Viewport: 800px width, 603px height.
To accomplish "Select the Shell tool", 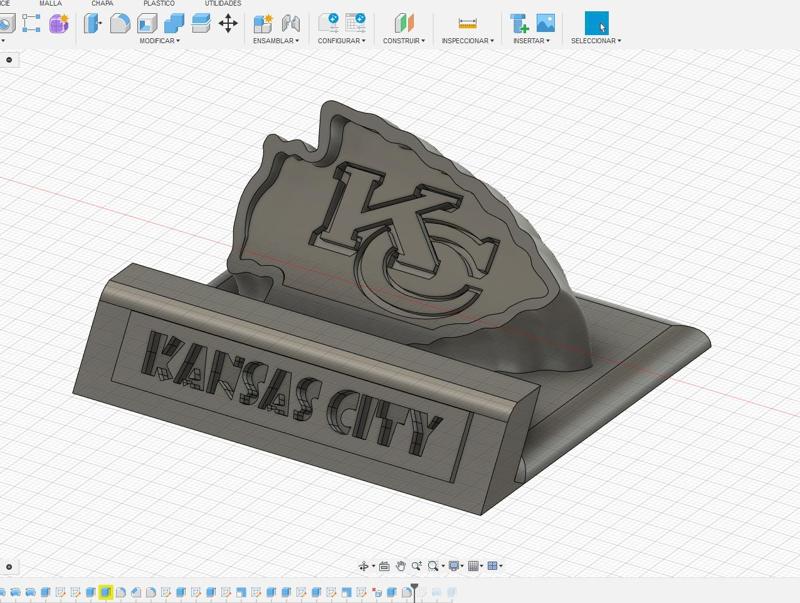I will tap(147, 23).
